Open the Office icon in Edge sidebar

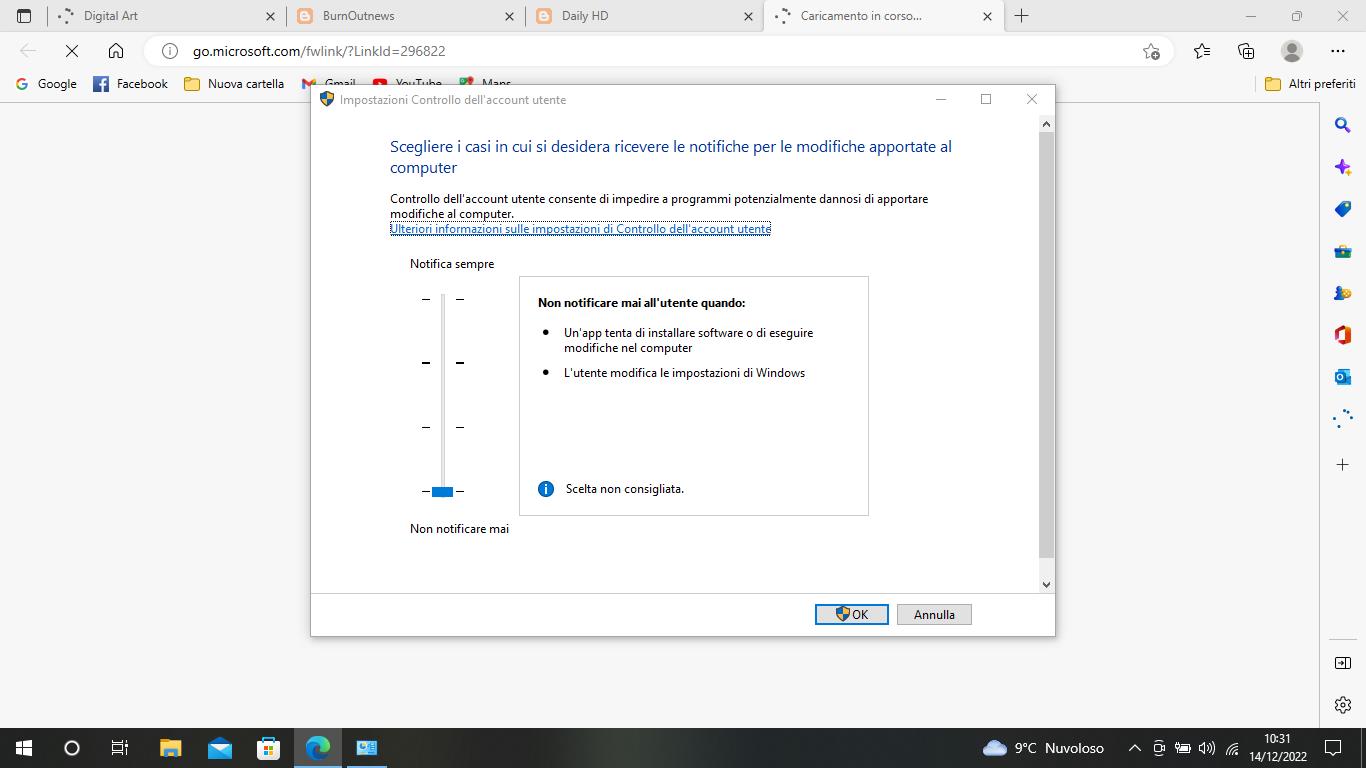point(1342,335)
